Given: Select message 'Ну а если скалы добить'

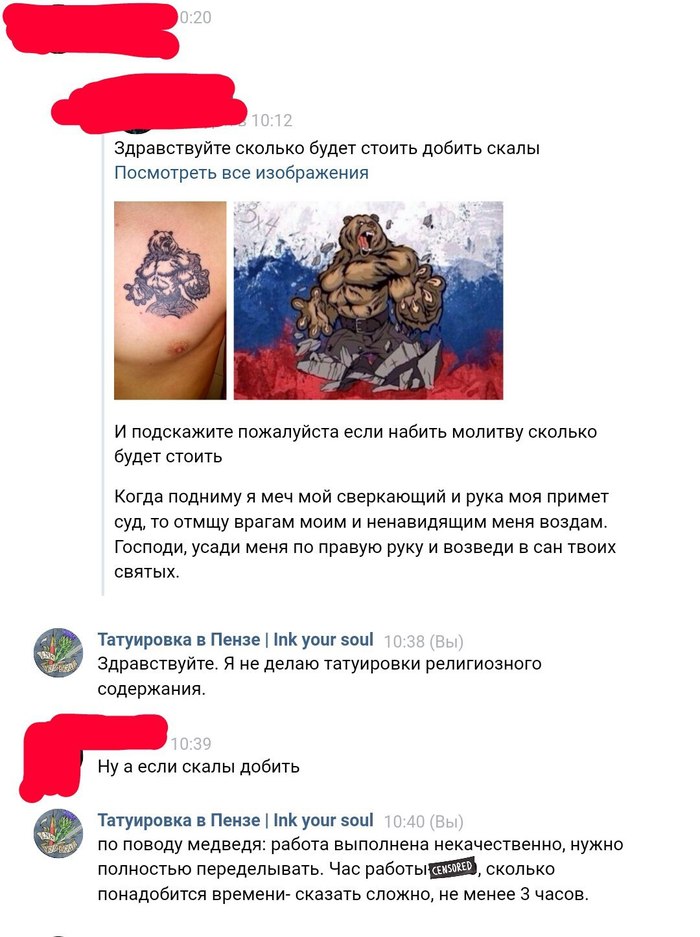Looking at the screenshot, I should click(198, 767).
